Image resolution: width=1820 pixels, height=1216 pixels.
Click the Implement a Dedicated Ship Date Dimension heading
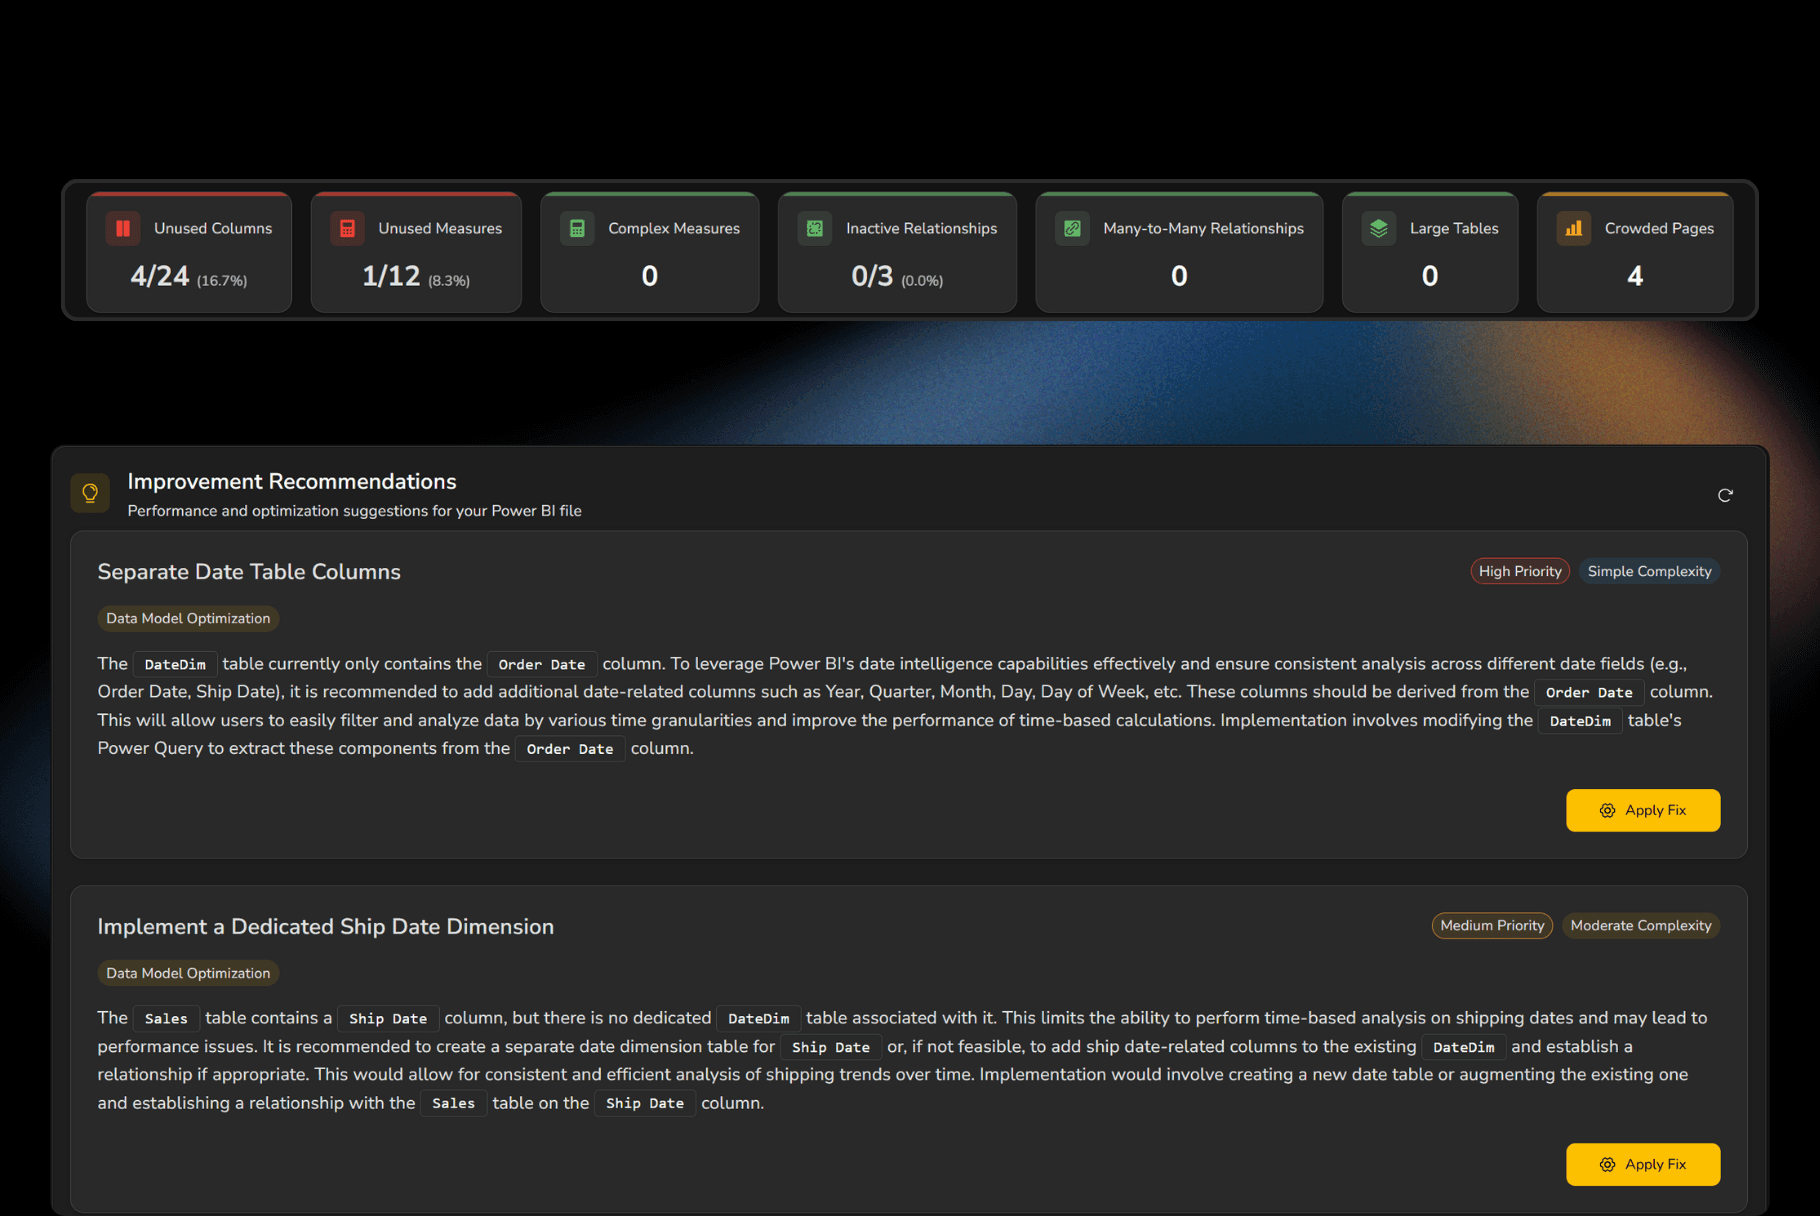click(325, 927)
